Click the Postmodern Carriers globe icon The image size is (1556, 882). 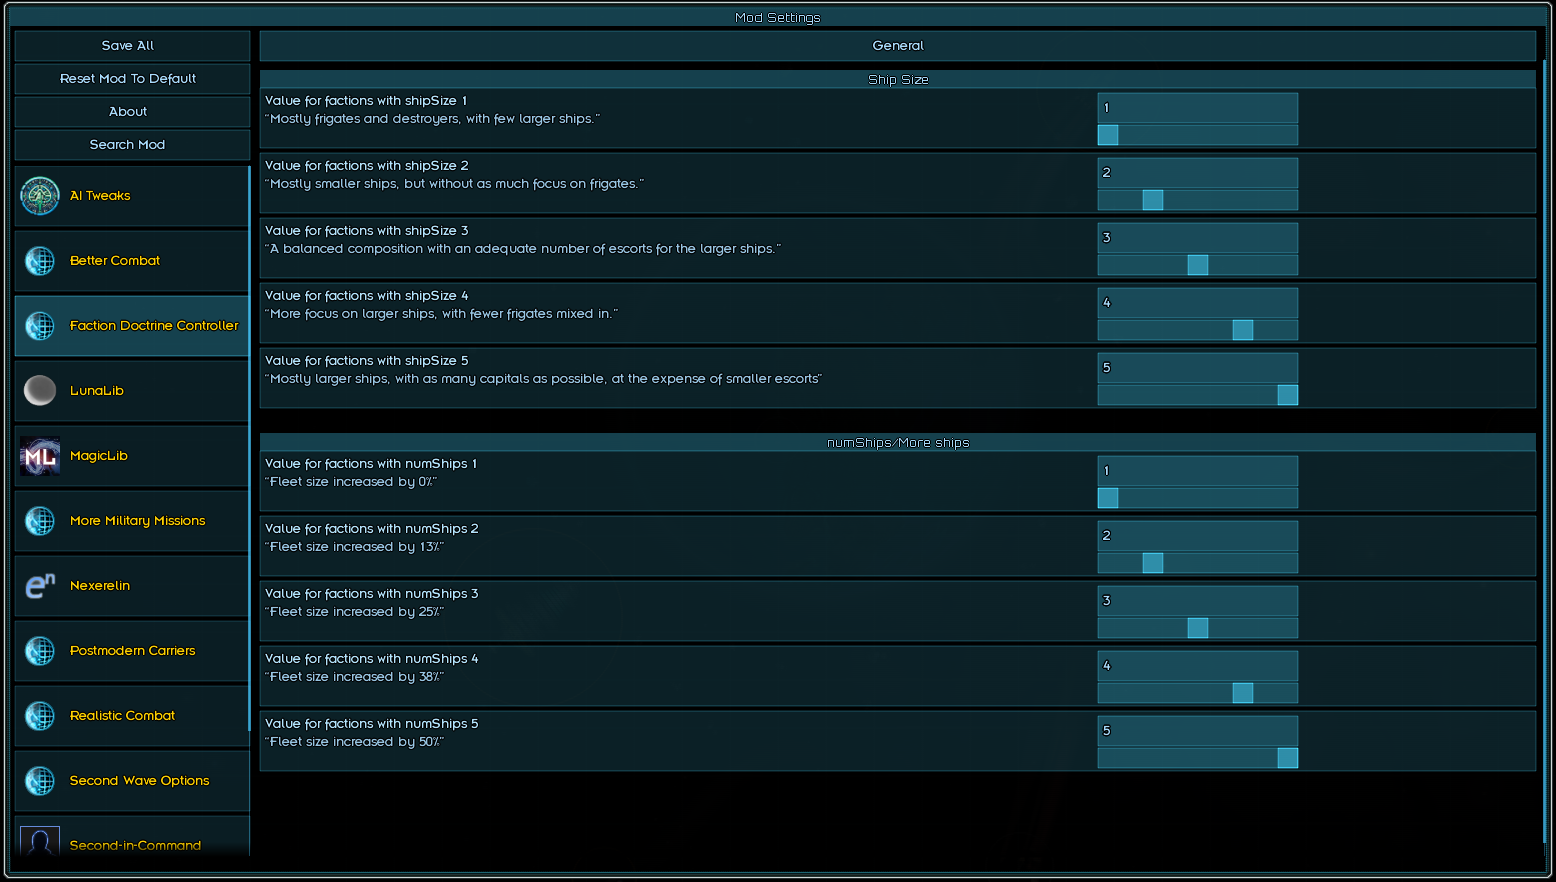point(40,651)
